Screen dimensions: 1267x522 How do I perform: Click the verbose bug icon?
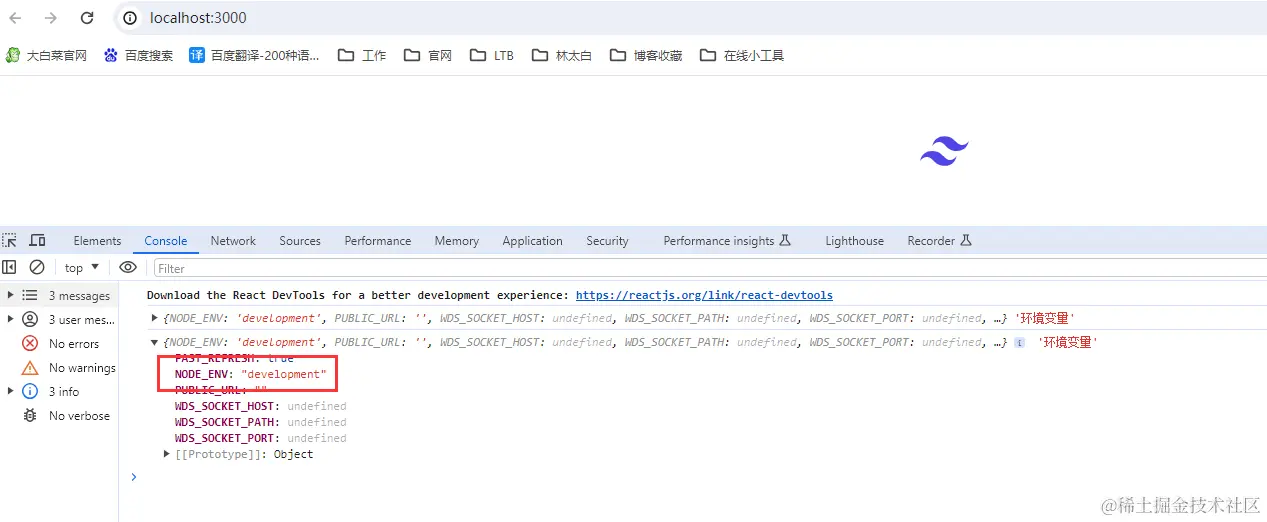click(30, 415)
